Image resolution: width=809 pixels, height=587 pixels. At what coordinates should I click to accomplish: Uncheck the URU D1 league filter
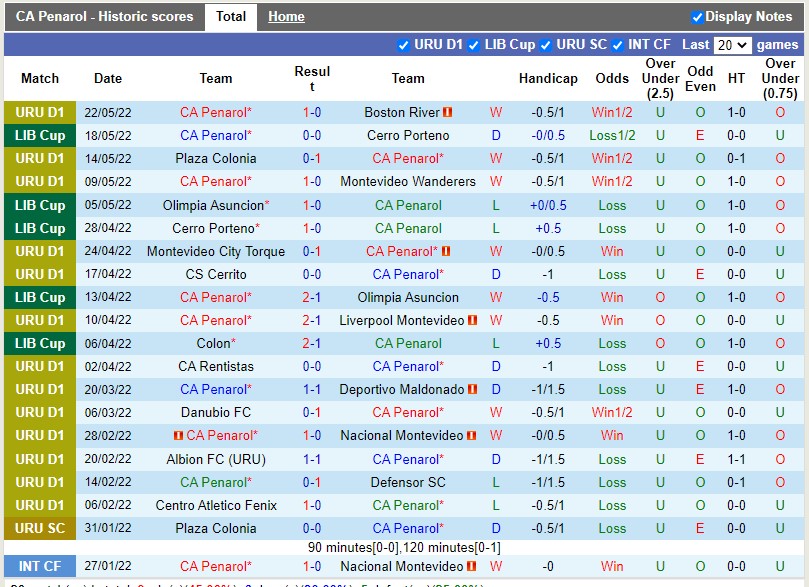pos(403,45)
